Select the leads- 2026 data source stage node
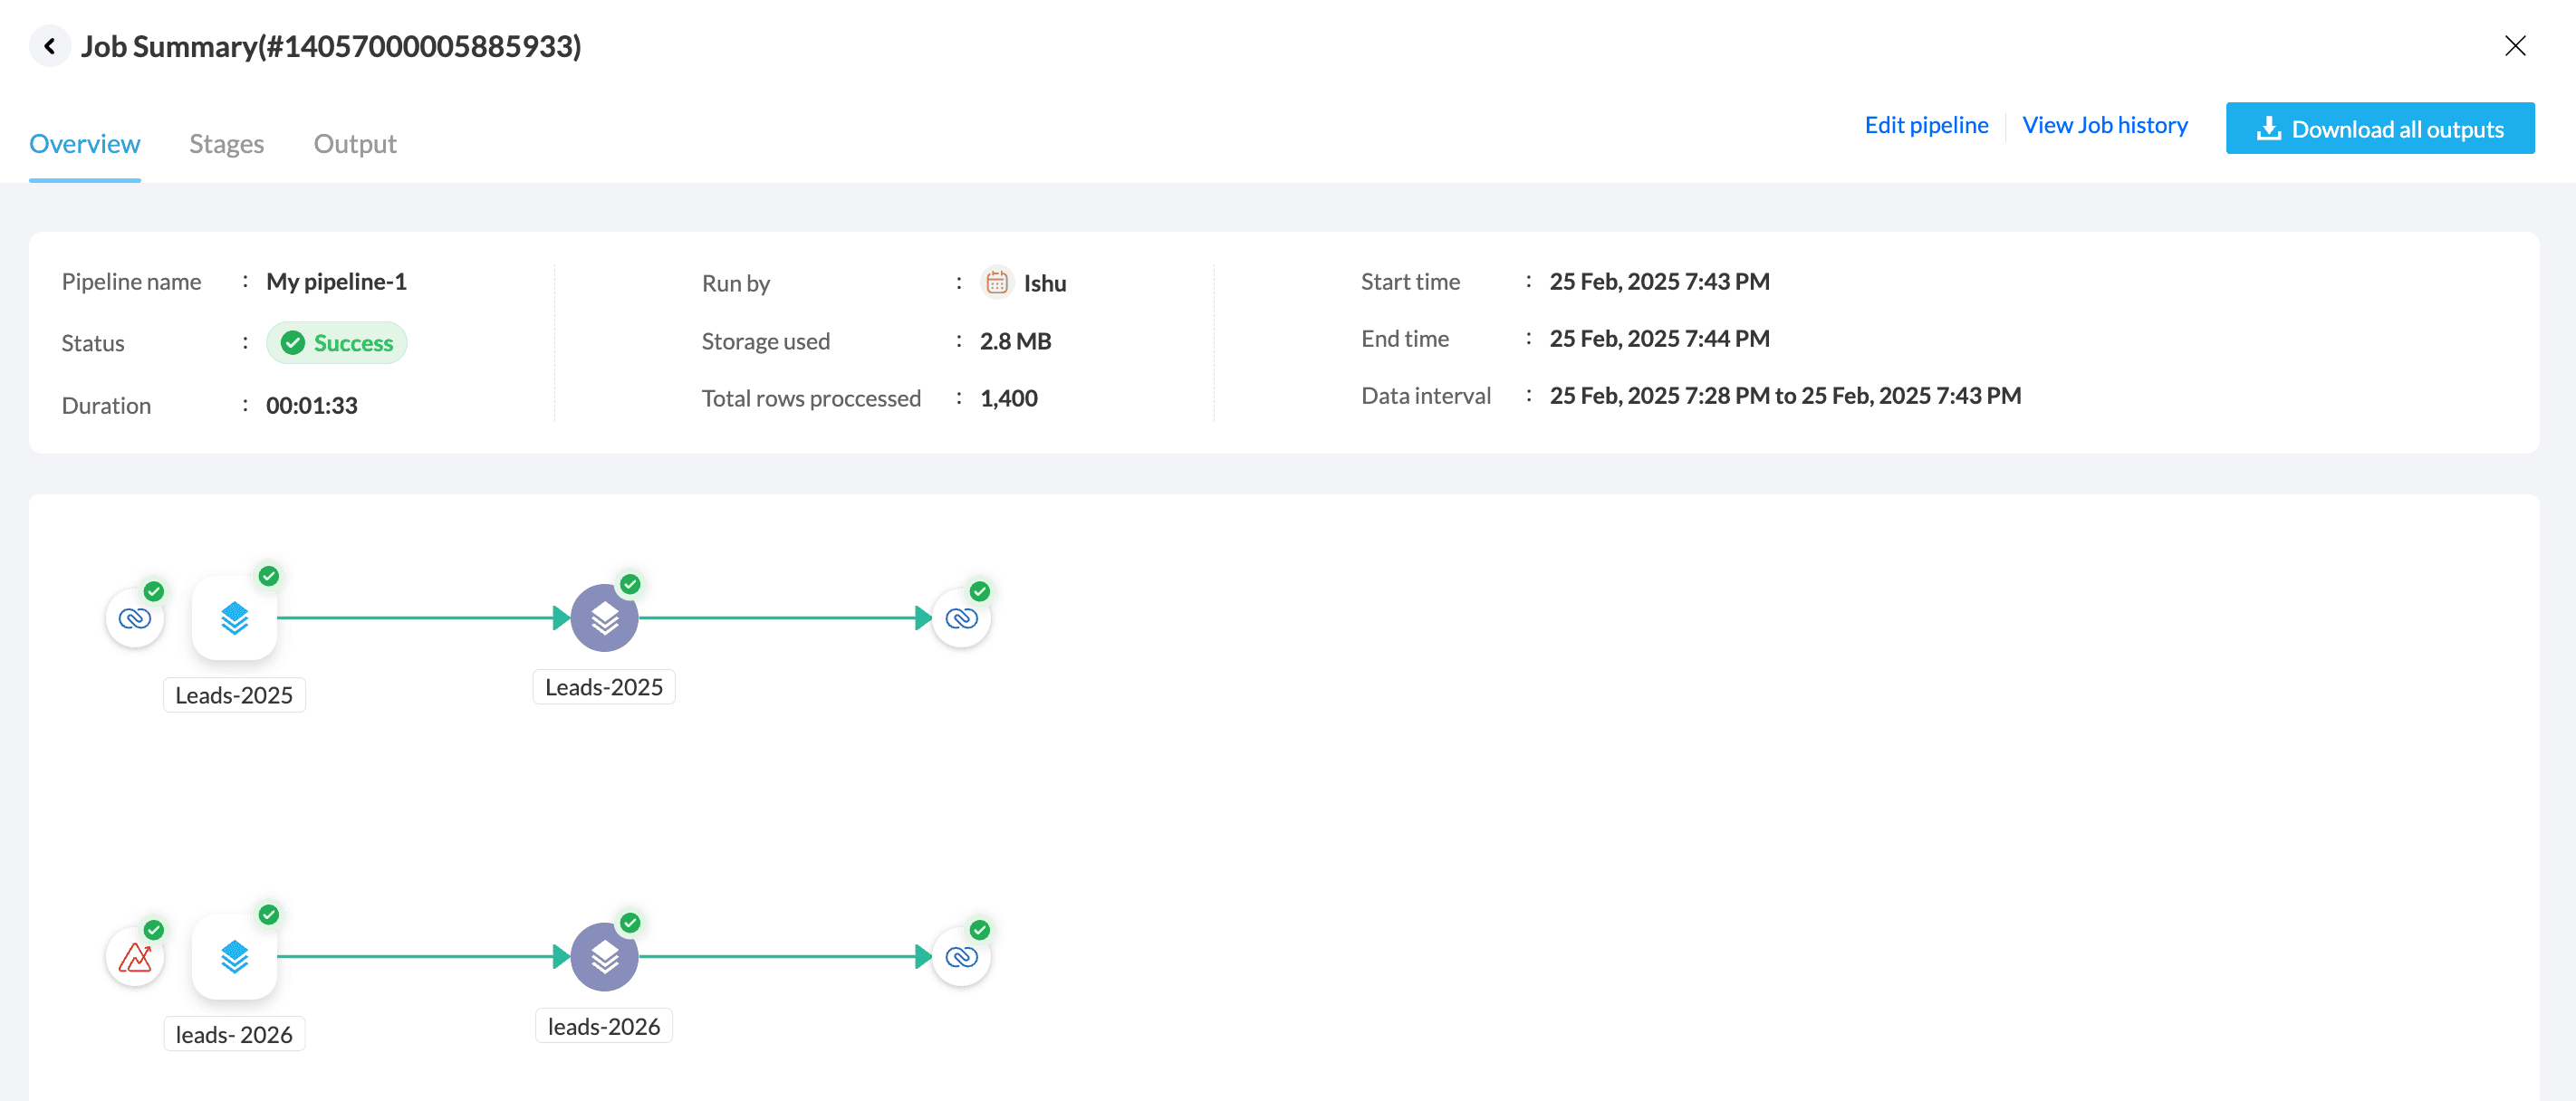Image resolution: width=2576 pixels, height=1101 pixels. click(x=234, y=957)
